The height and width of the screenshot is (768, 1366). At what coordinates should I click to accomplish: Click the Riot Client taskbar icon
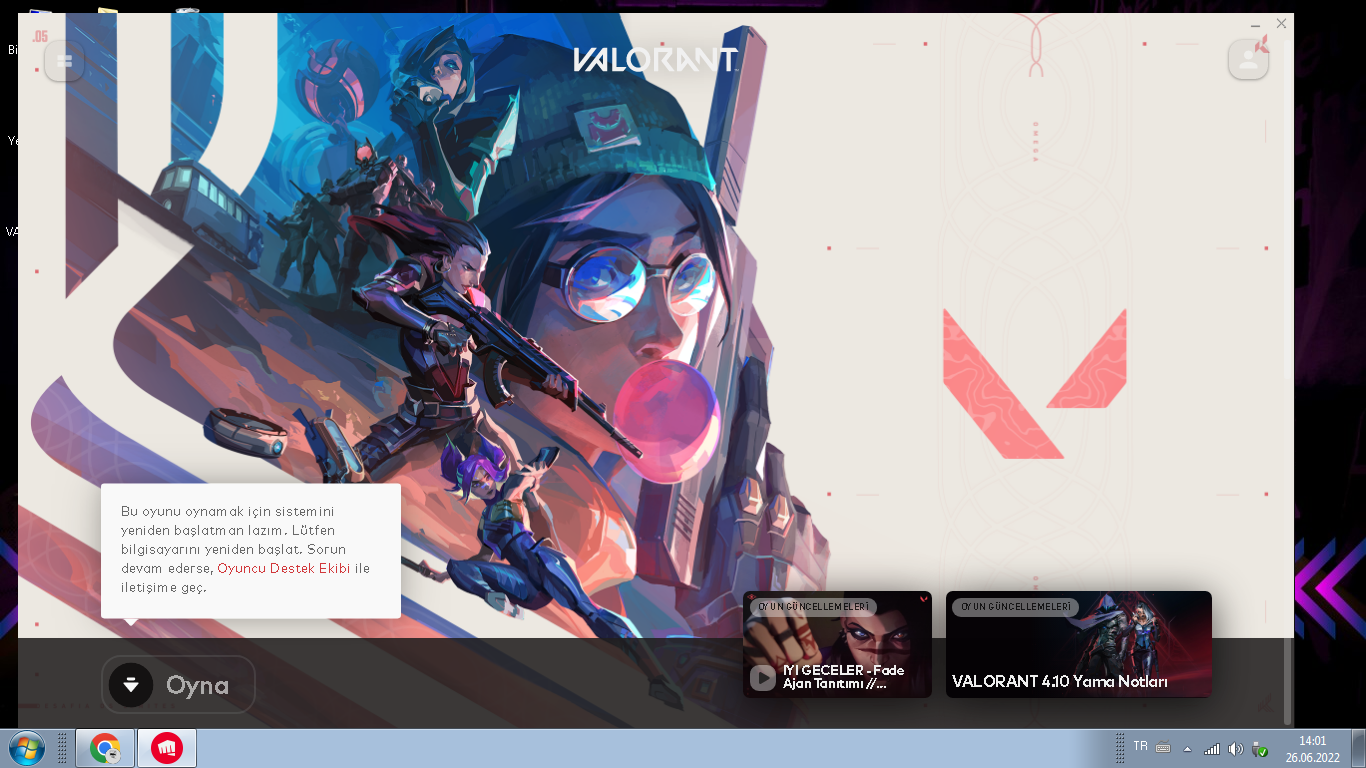(x=167, y=748)
